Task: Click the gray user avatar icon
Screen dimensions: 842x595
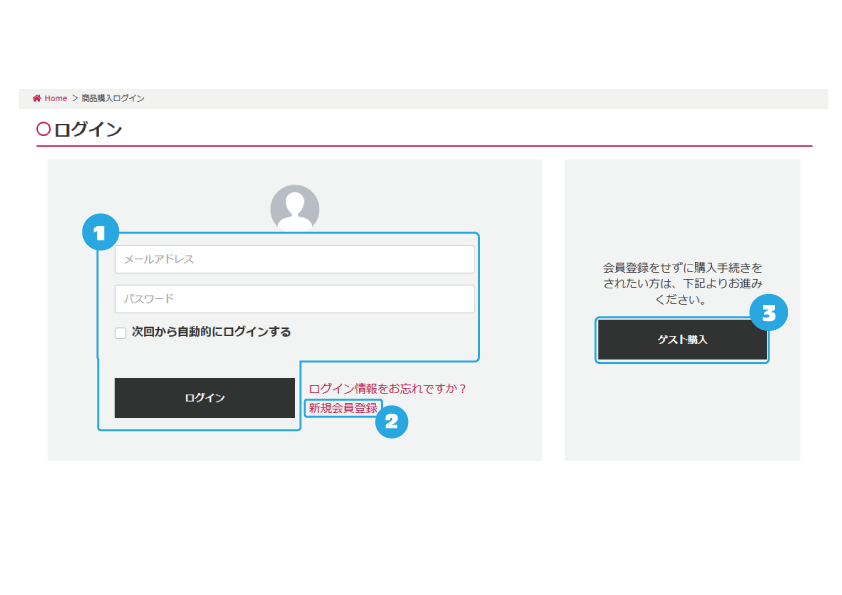Action: pos(294,208)
